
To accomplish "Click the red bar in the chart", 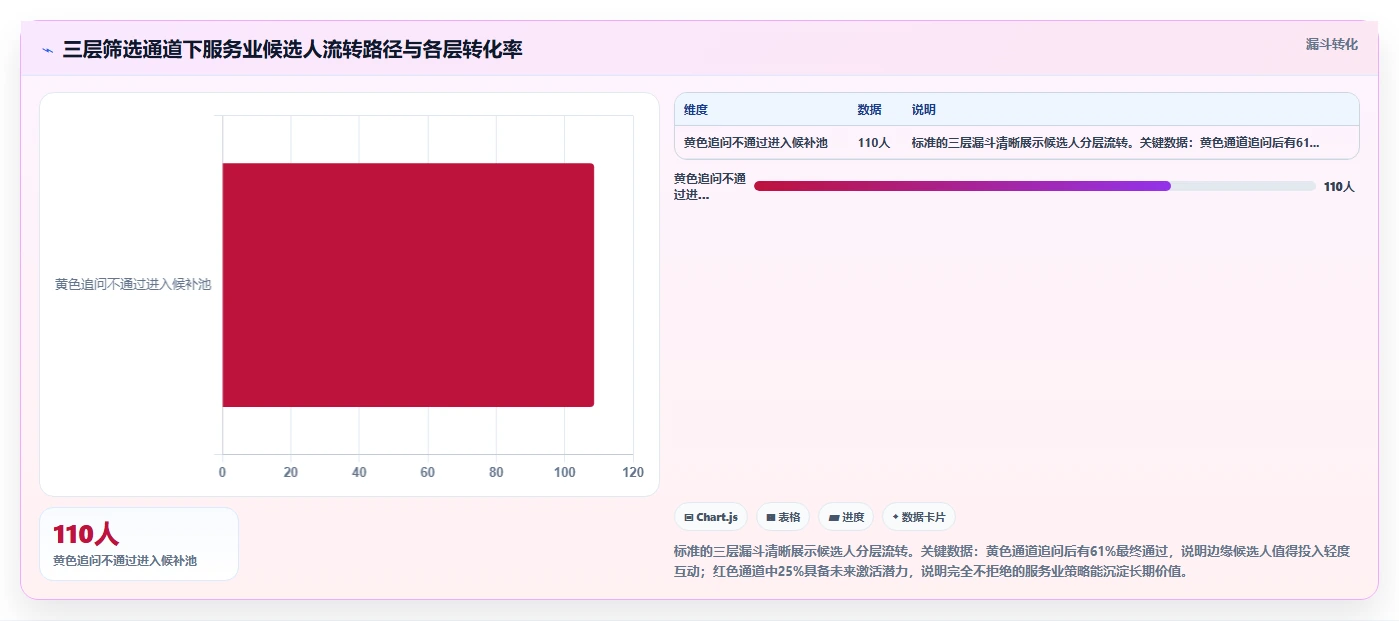I will (x=408, y=285).
